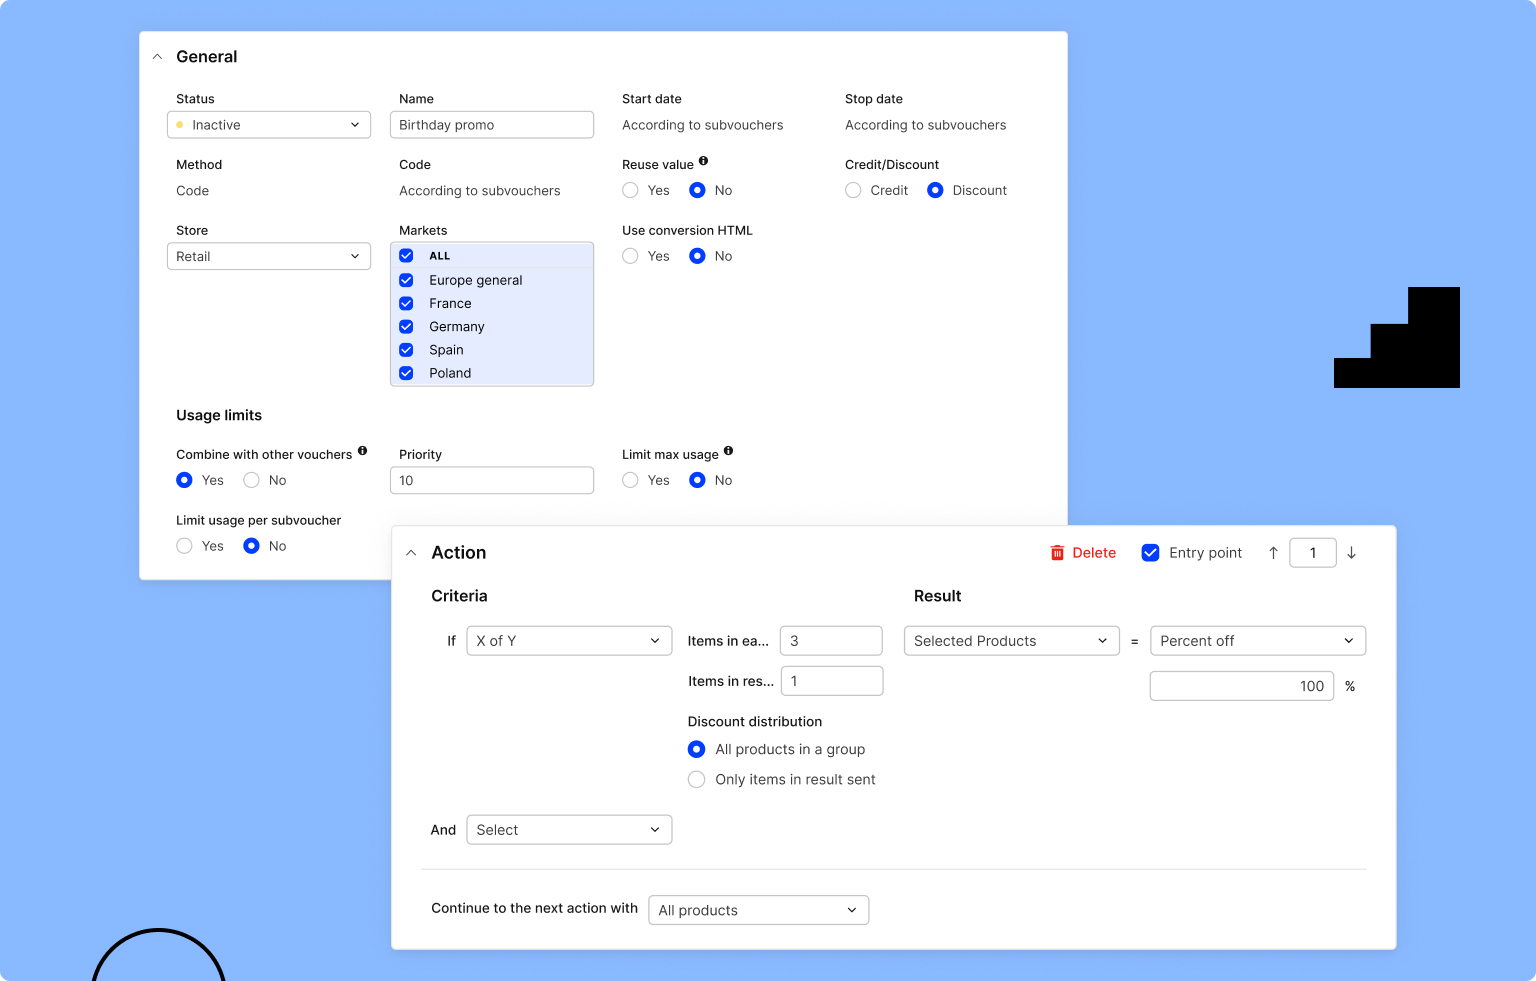
Task: Open the Percent off result dropdown
Action: click(x=1257, y=641)
